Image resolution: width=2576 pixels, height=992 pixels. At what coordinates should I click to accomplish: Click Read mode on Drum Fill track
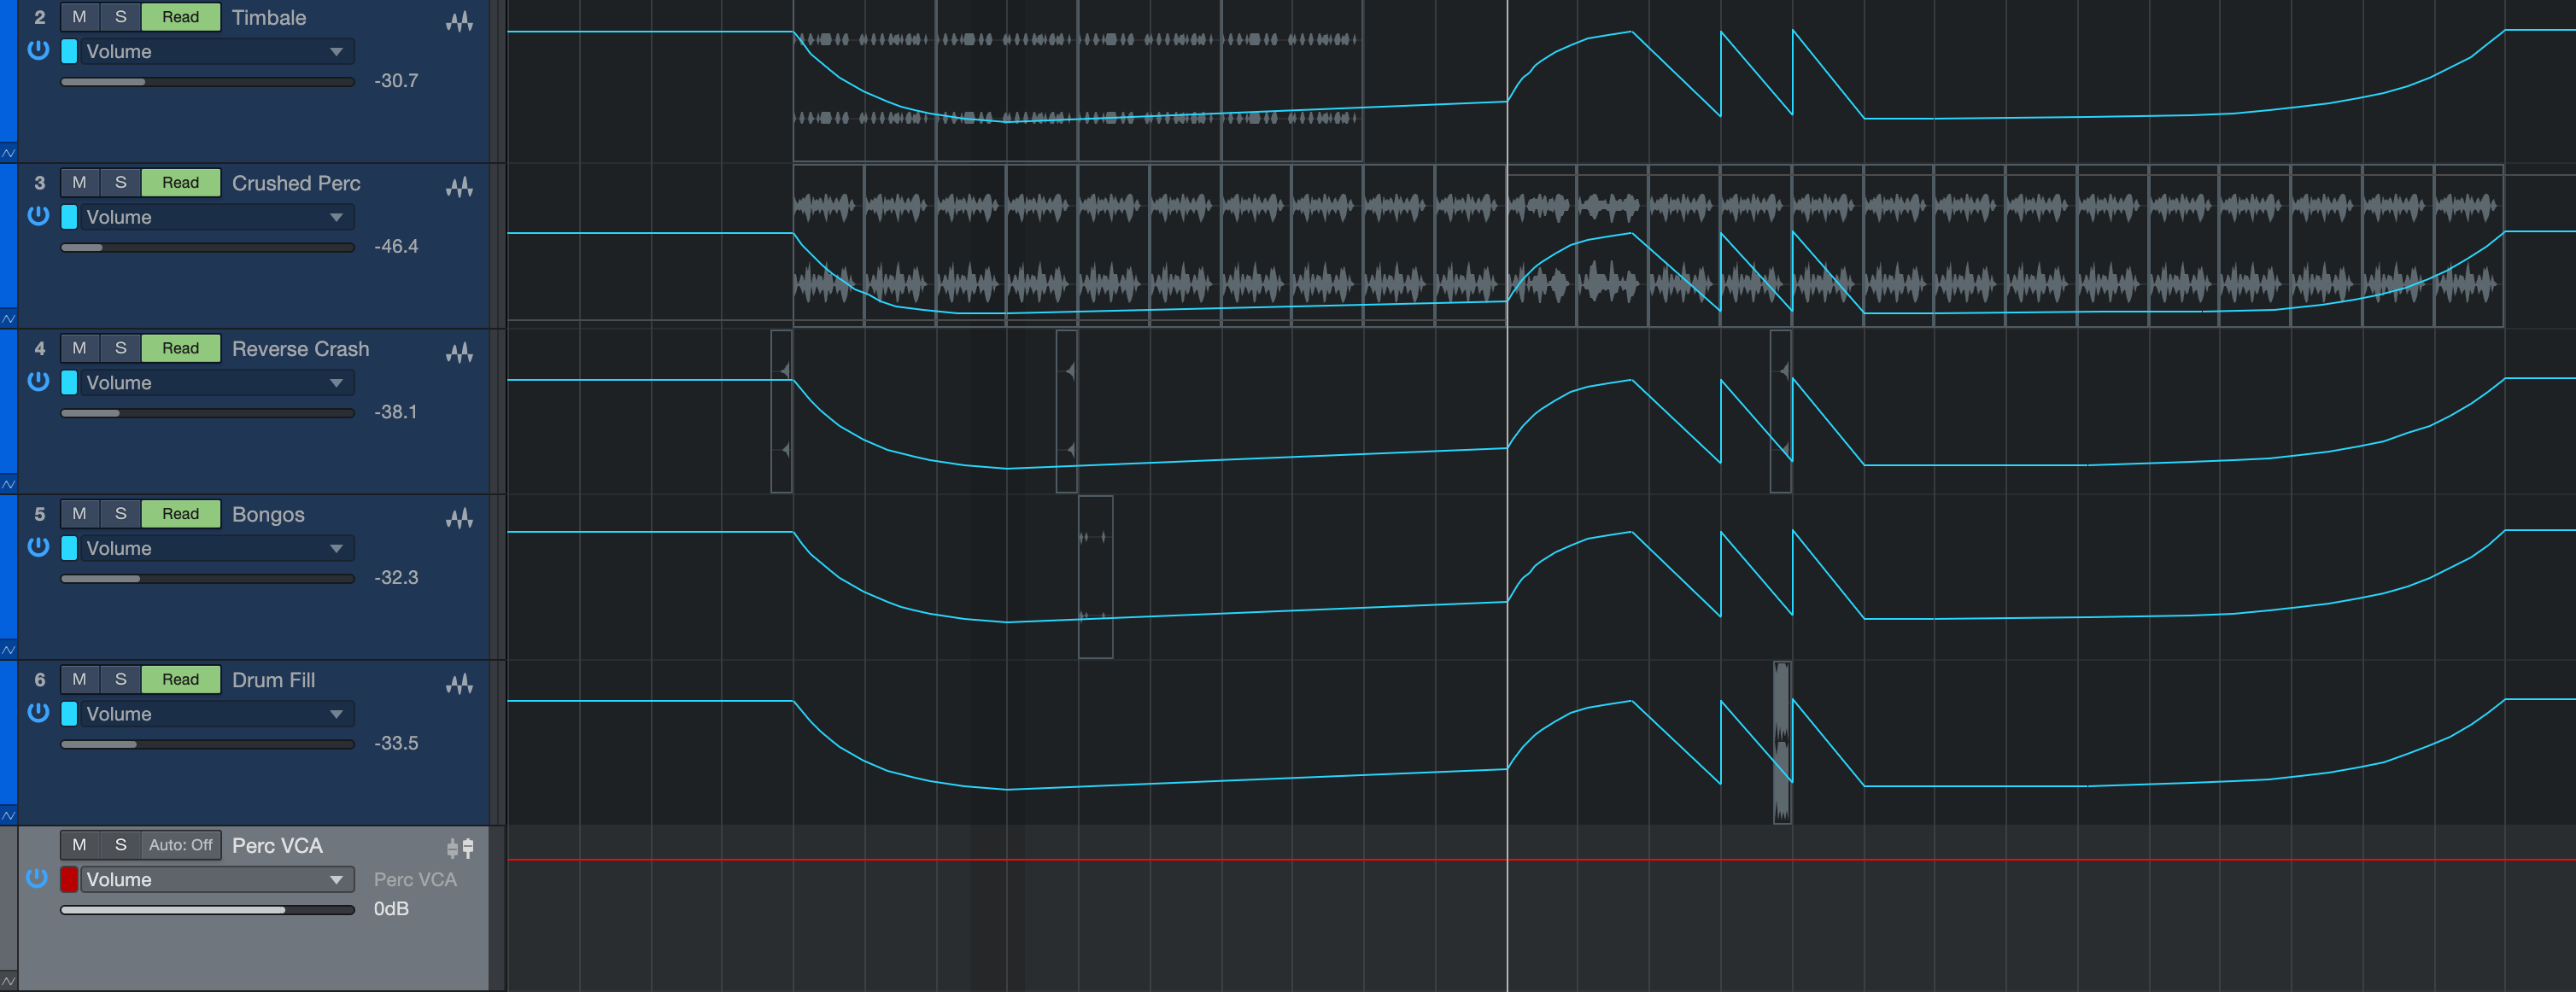(180, 679)
